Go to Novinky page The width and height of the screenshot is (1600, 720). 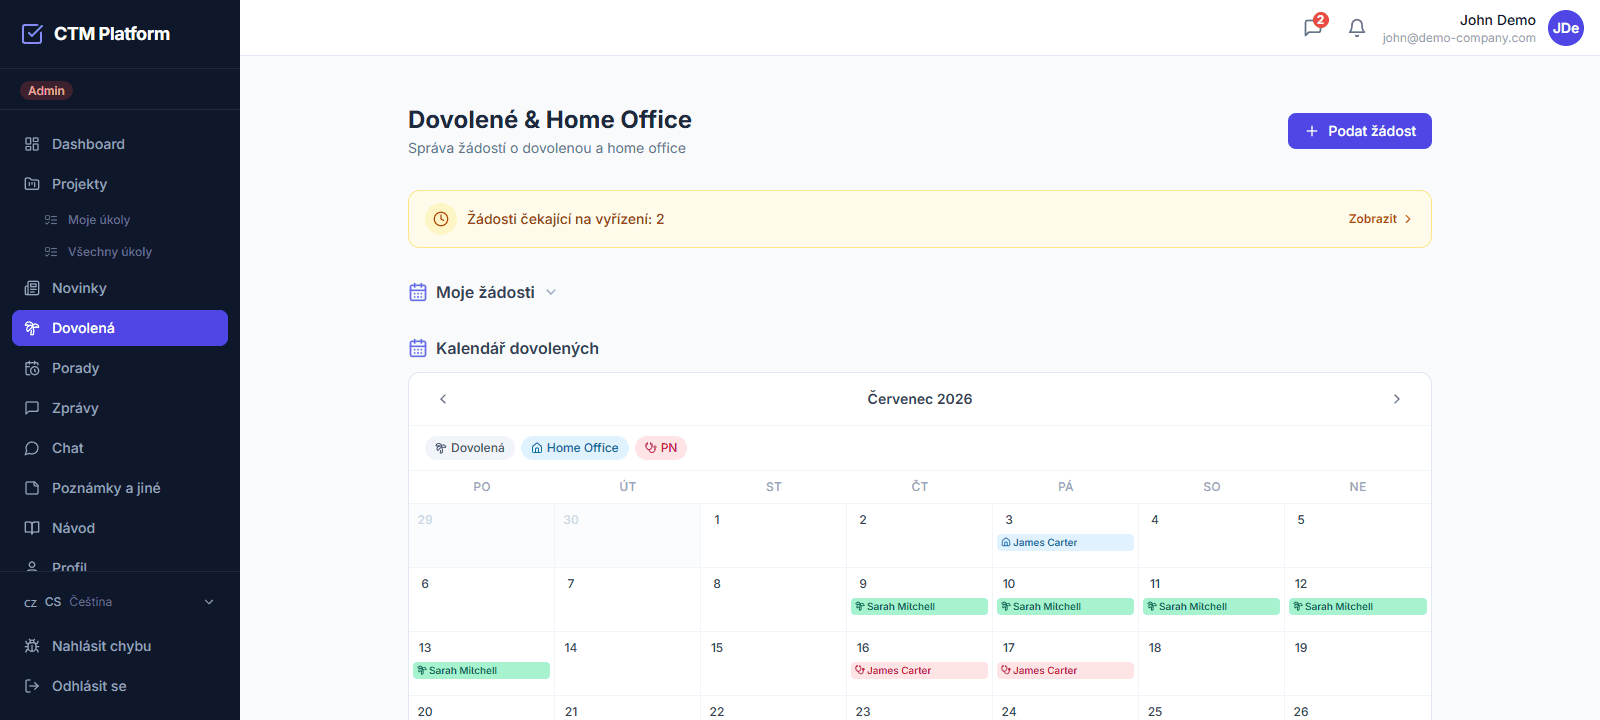(x=120, y=288)
